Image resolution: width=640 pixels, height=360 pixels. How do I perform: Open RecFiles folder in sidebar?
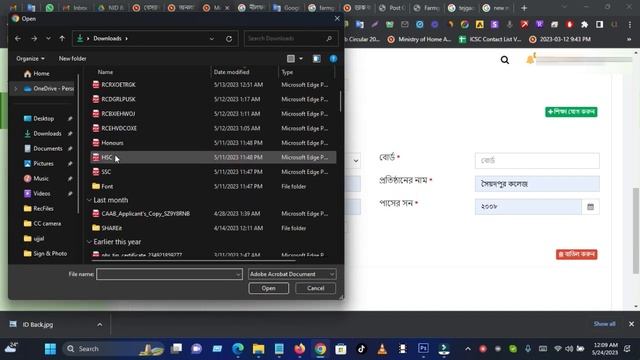pos(43,209)
